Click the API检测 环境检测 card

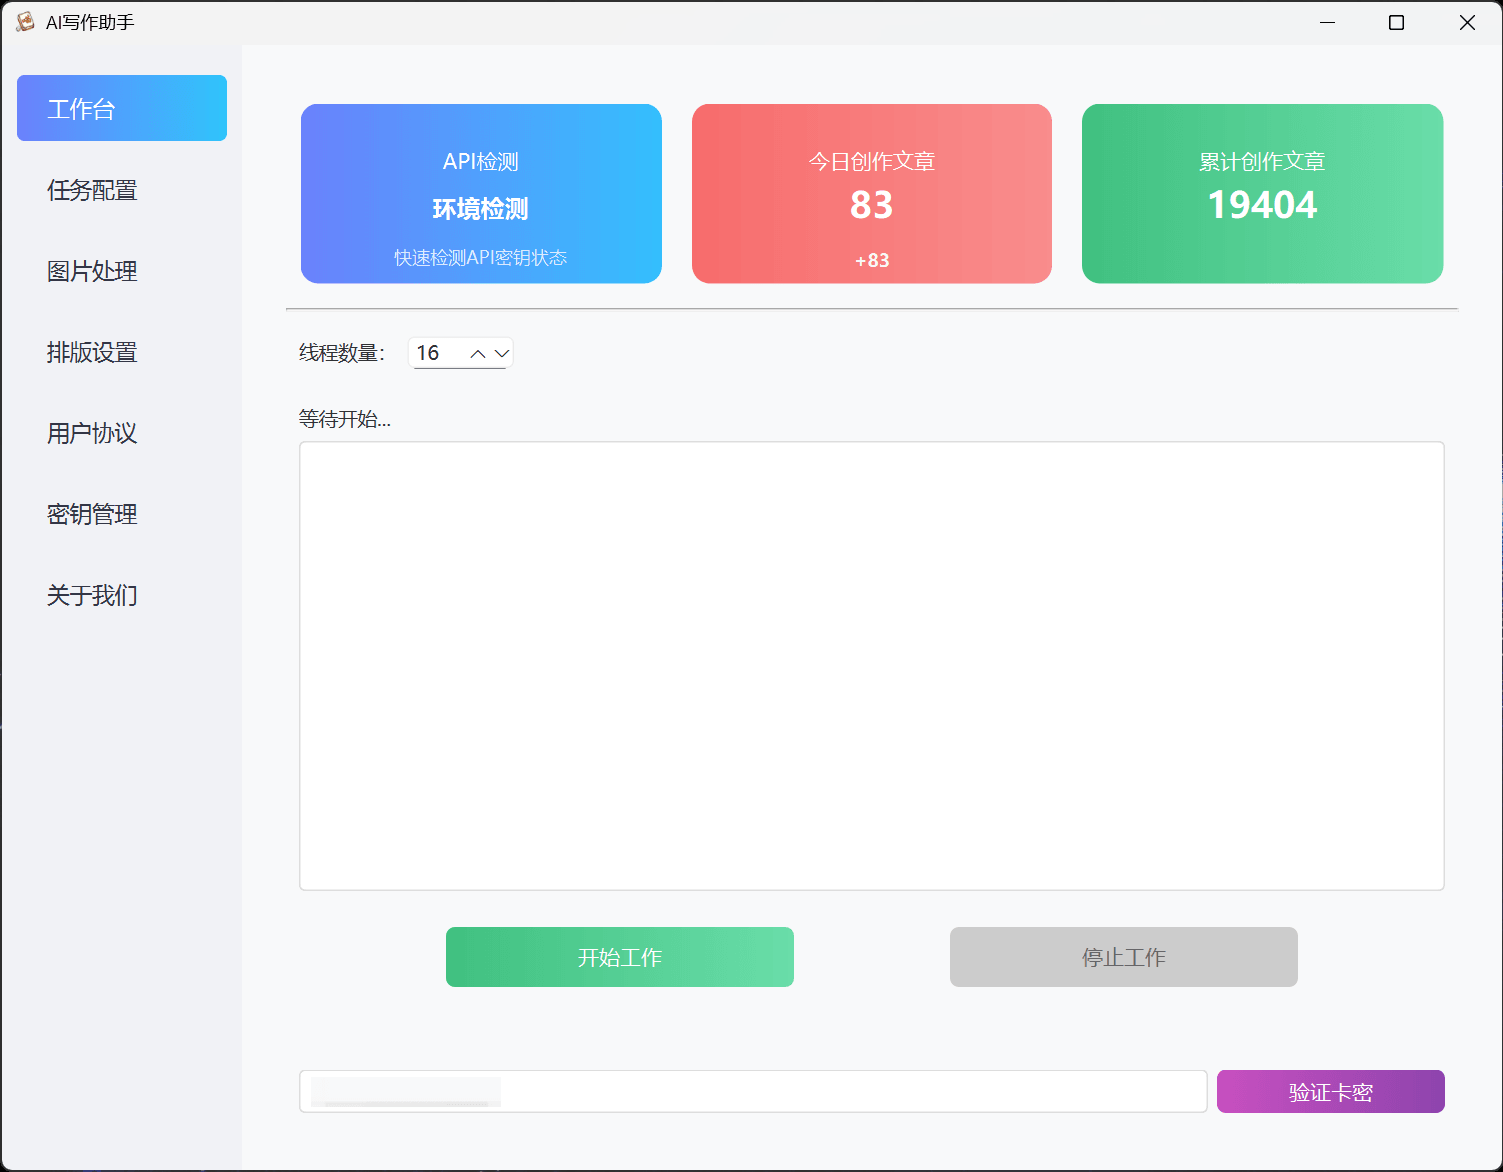coord(481,194)
